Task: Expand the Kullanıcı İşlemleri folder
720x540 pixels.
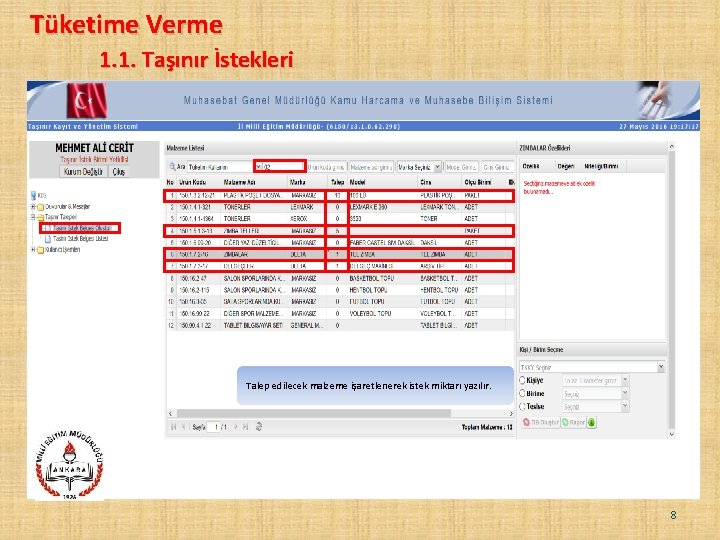Action: [x=33, y=250]
